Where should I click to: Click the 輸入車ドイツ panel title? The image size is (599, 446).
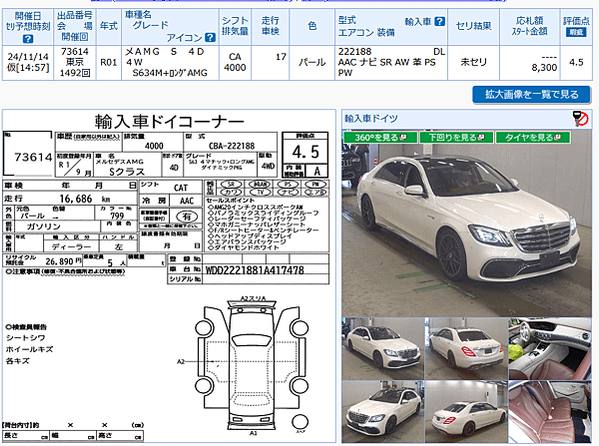tap(371, 118)
